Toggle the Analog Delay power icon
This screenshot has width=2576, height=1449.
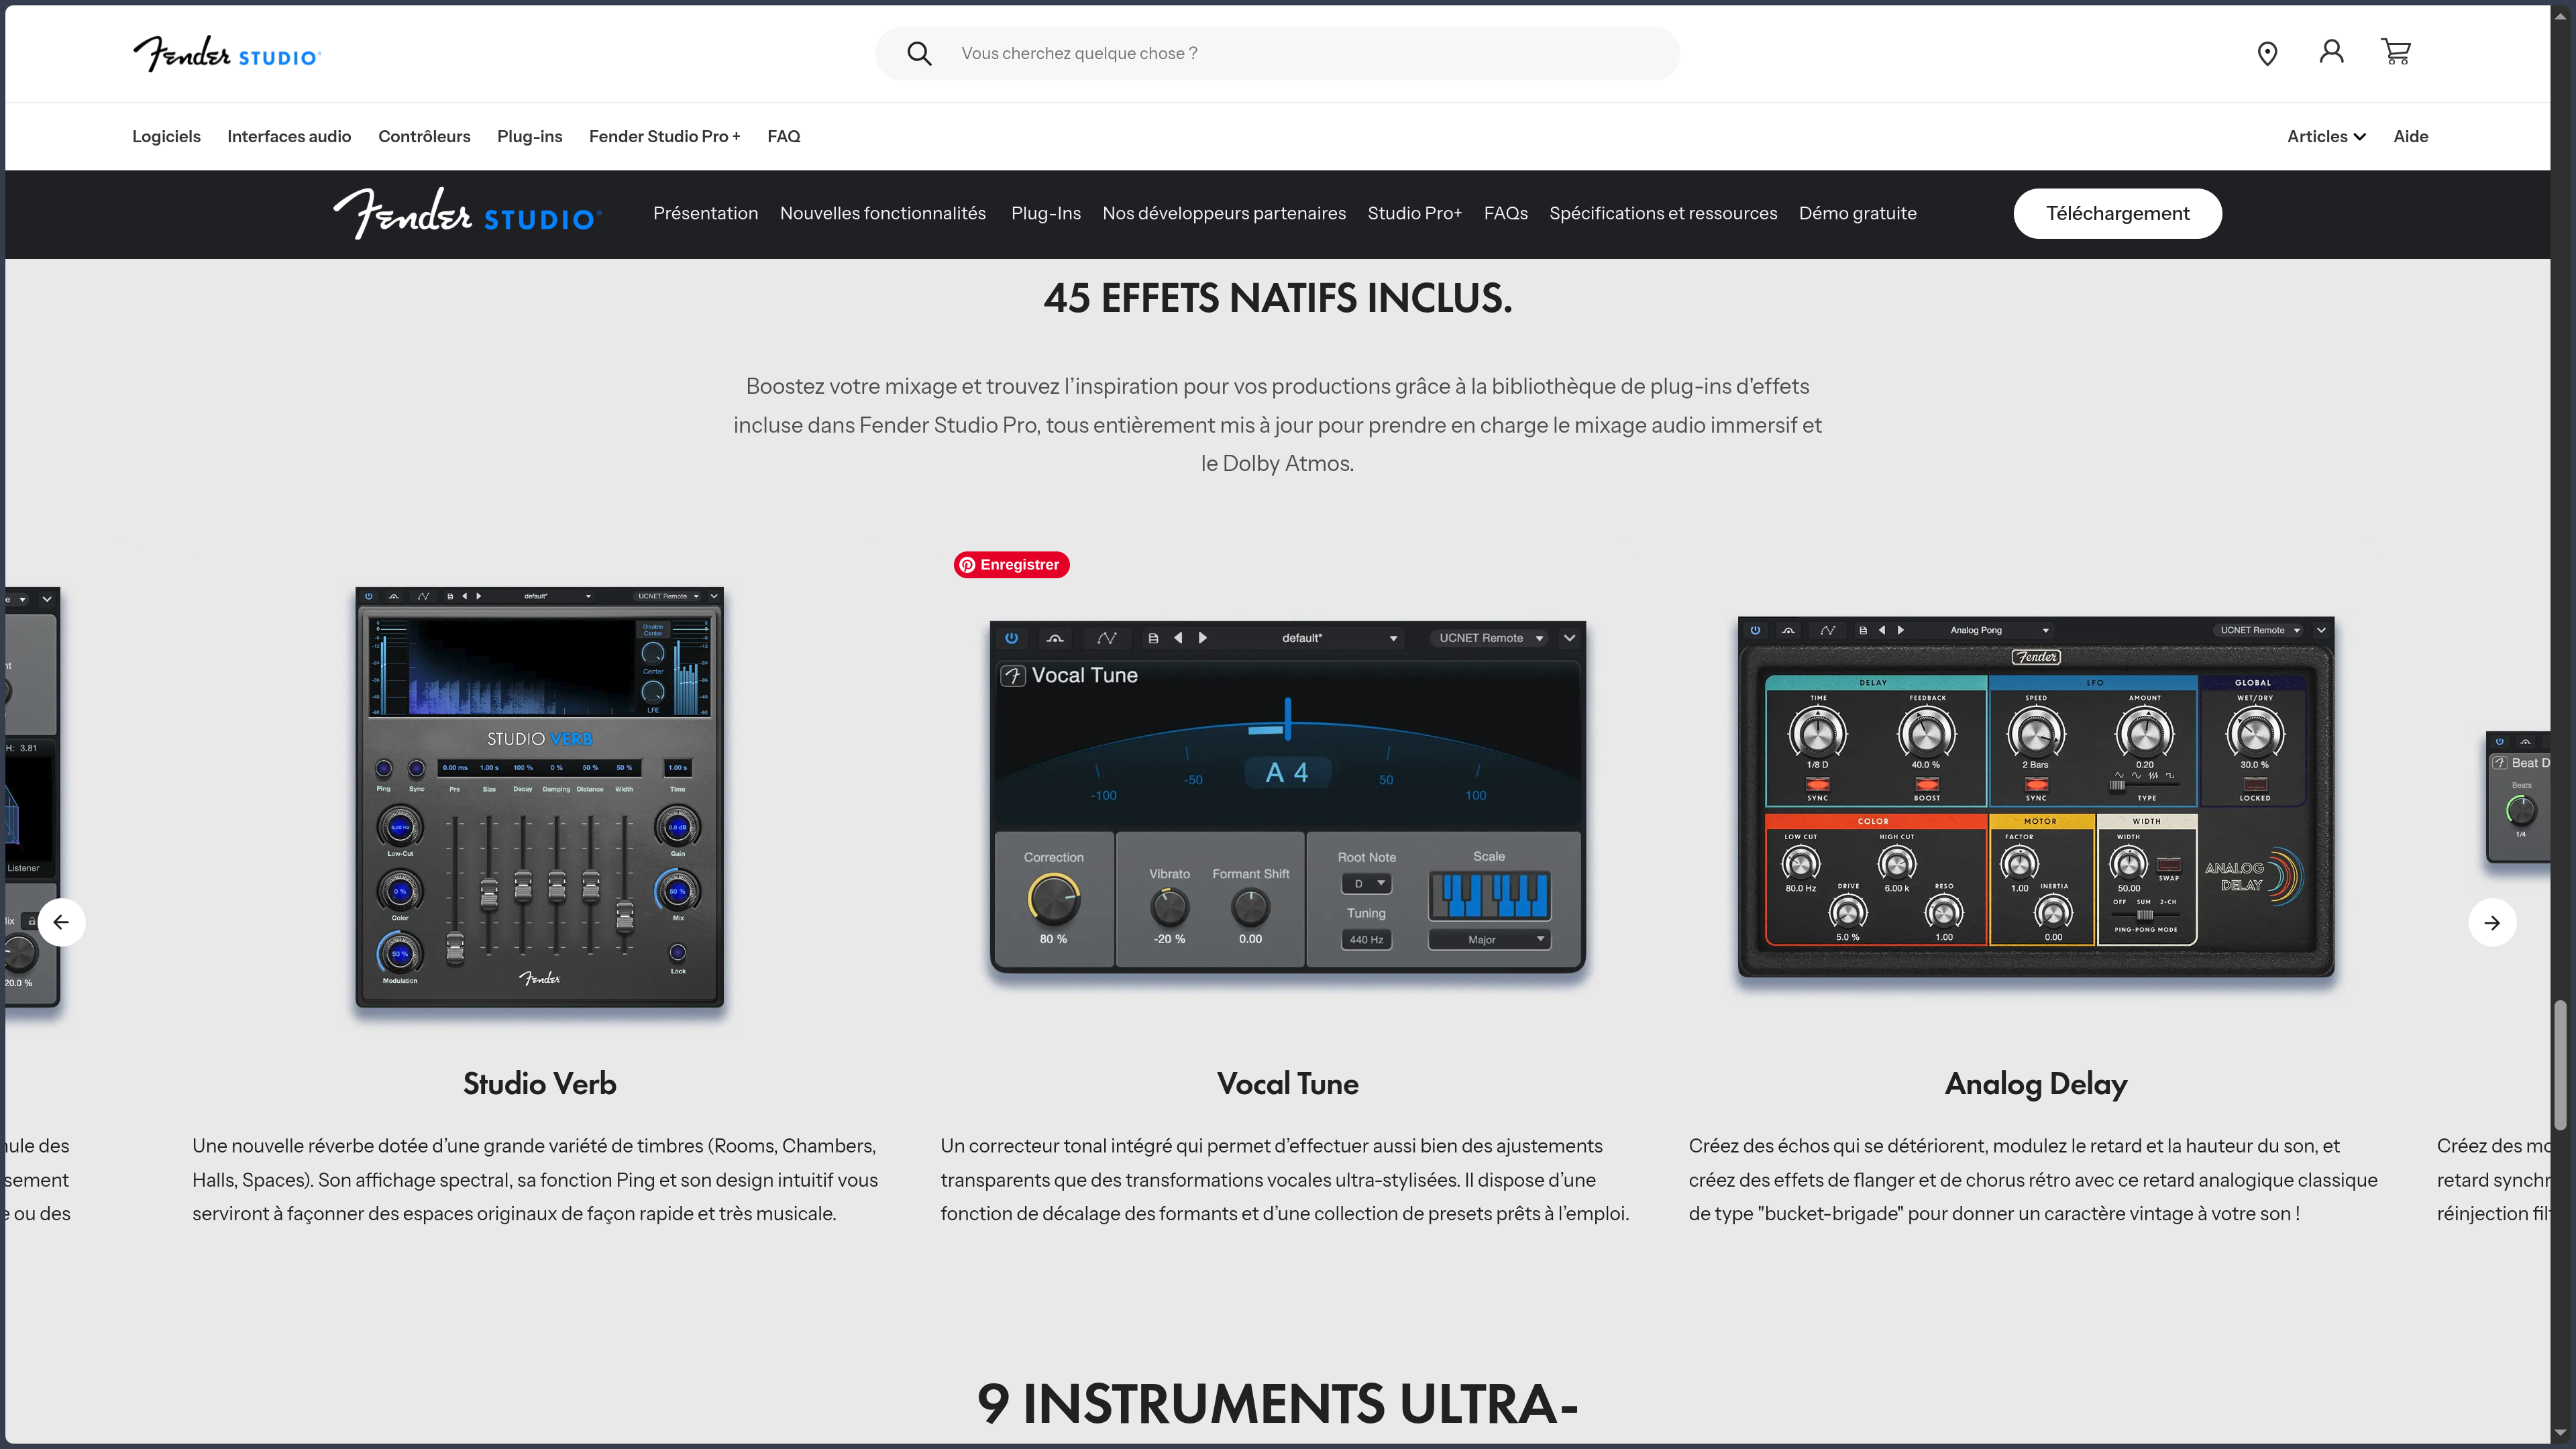(x=1755, y=630)
